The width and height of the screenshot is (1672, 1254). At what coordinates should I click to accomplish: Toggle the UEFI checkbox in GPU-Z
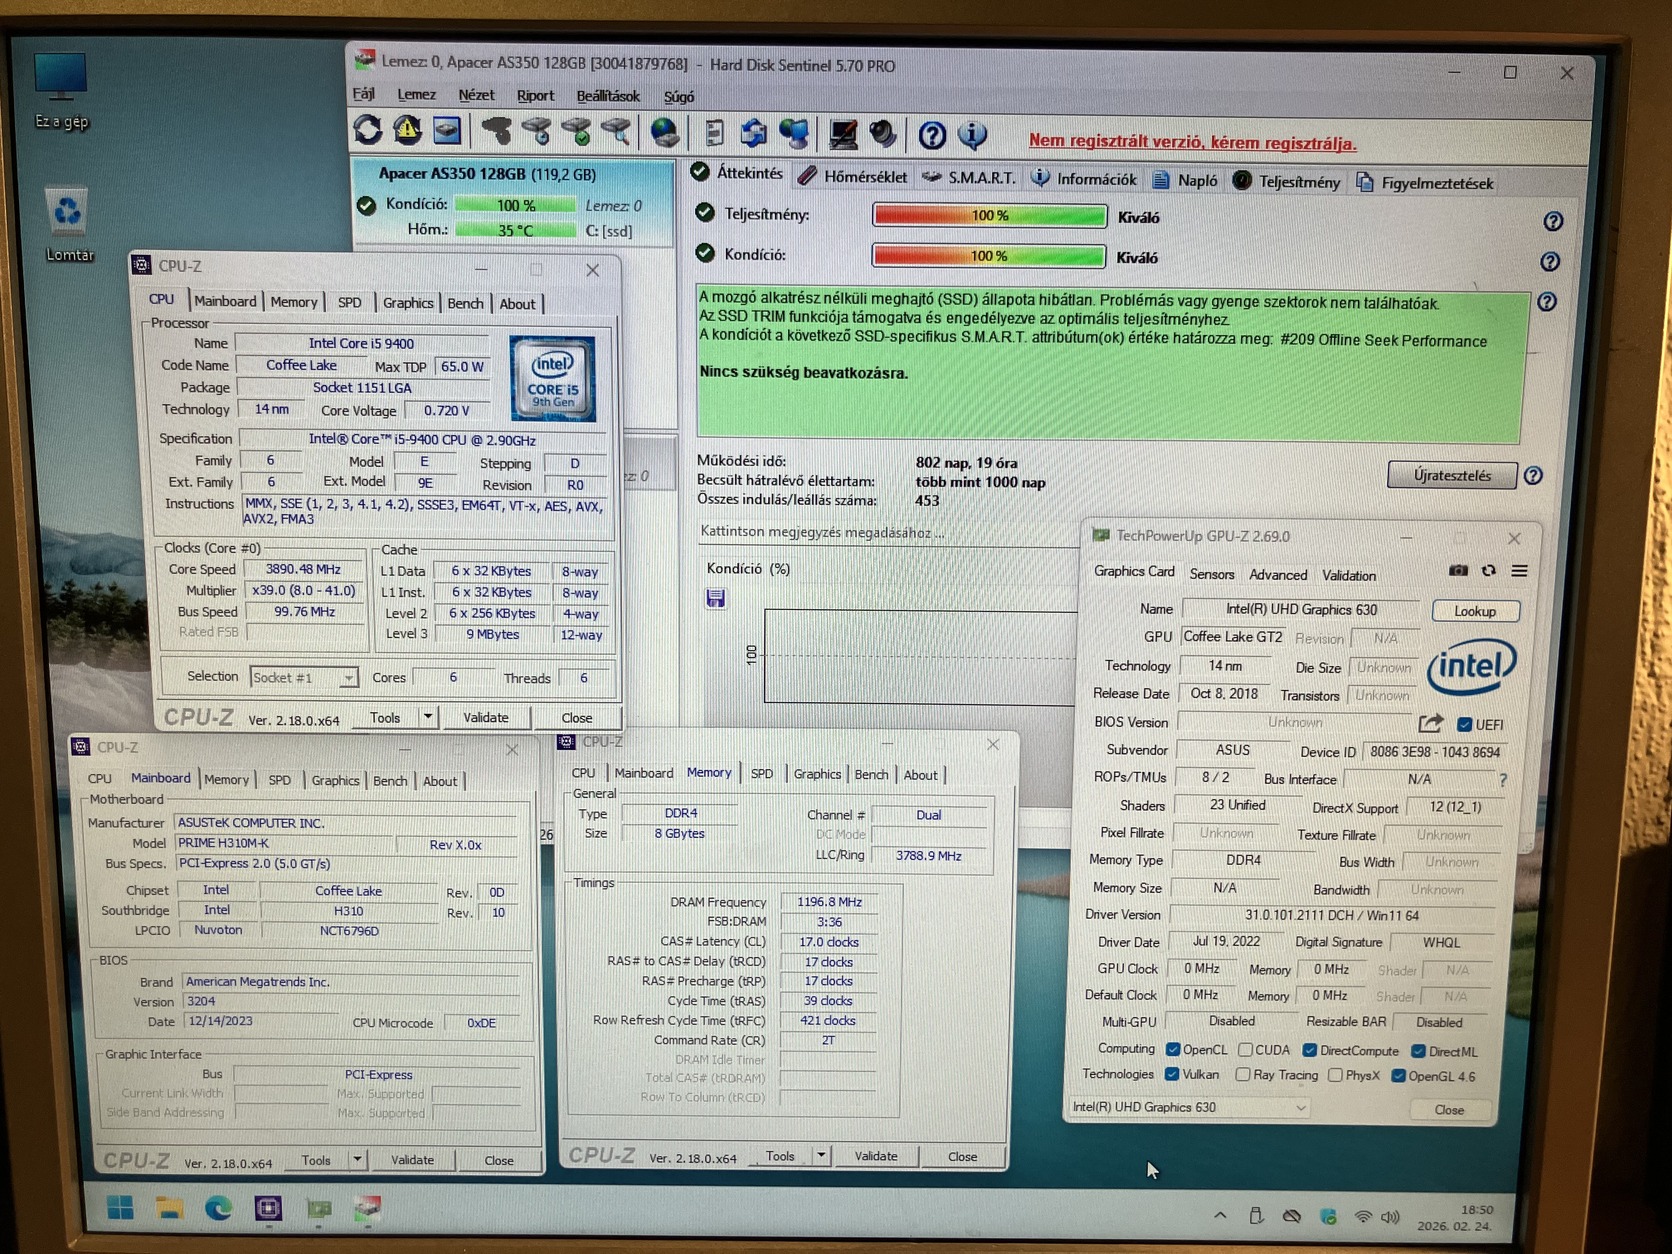coord(1464,724)
